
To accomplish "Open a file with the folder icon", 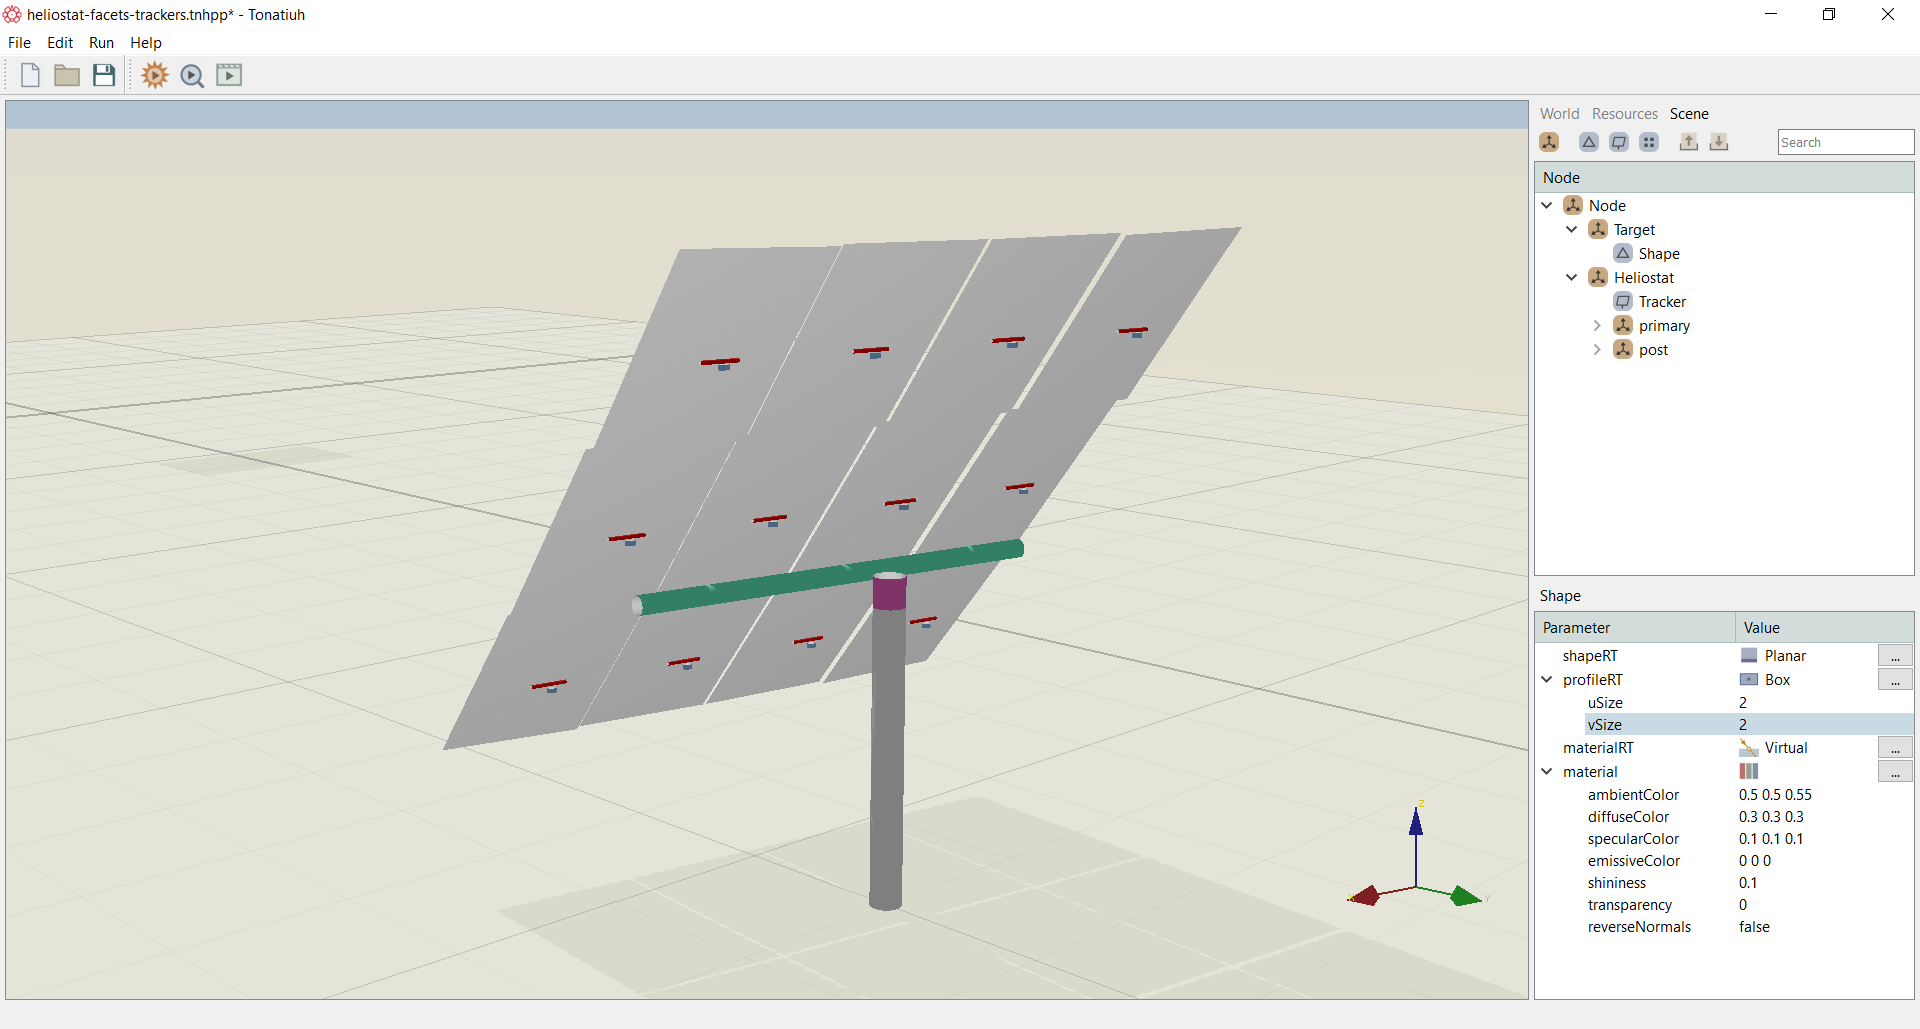I will pyautogui.click(x=67, y=75).
